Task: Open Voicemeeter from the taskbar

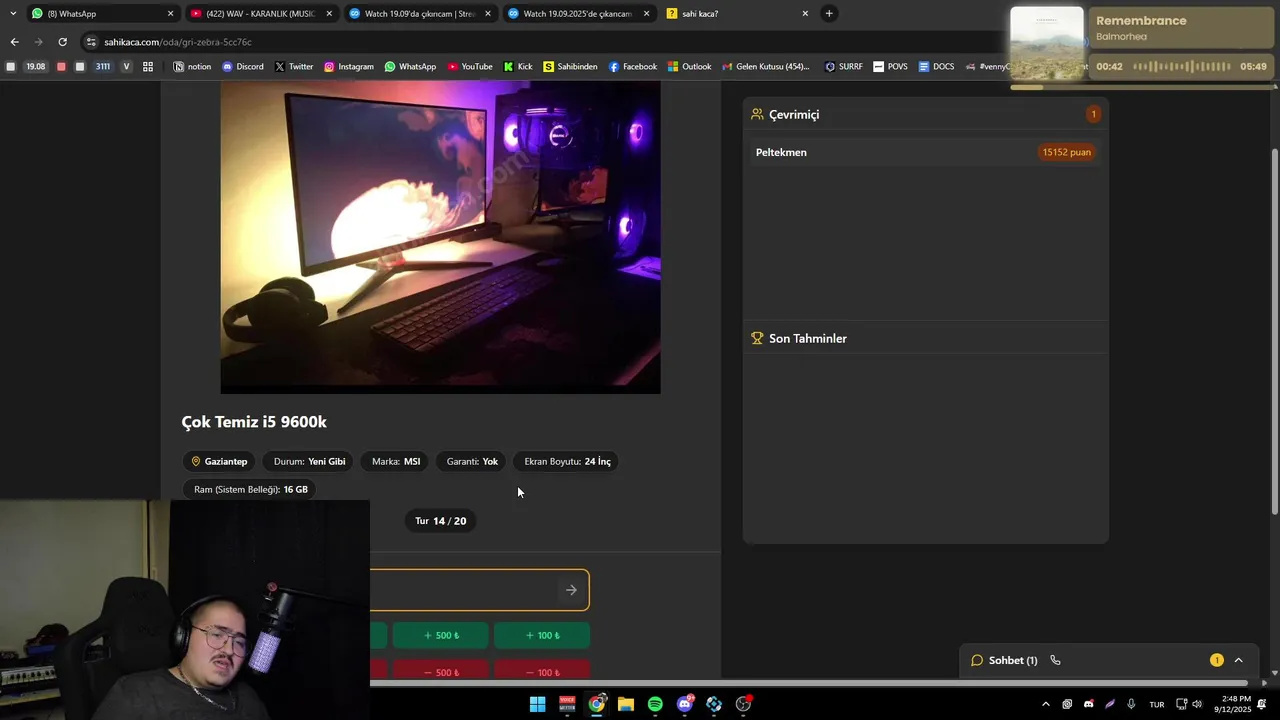Action: coord(567,704)
